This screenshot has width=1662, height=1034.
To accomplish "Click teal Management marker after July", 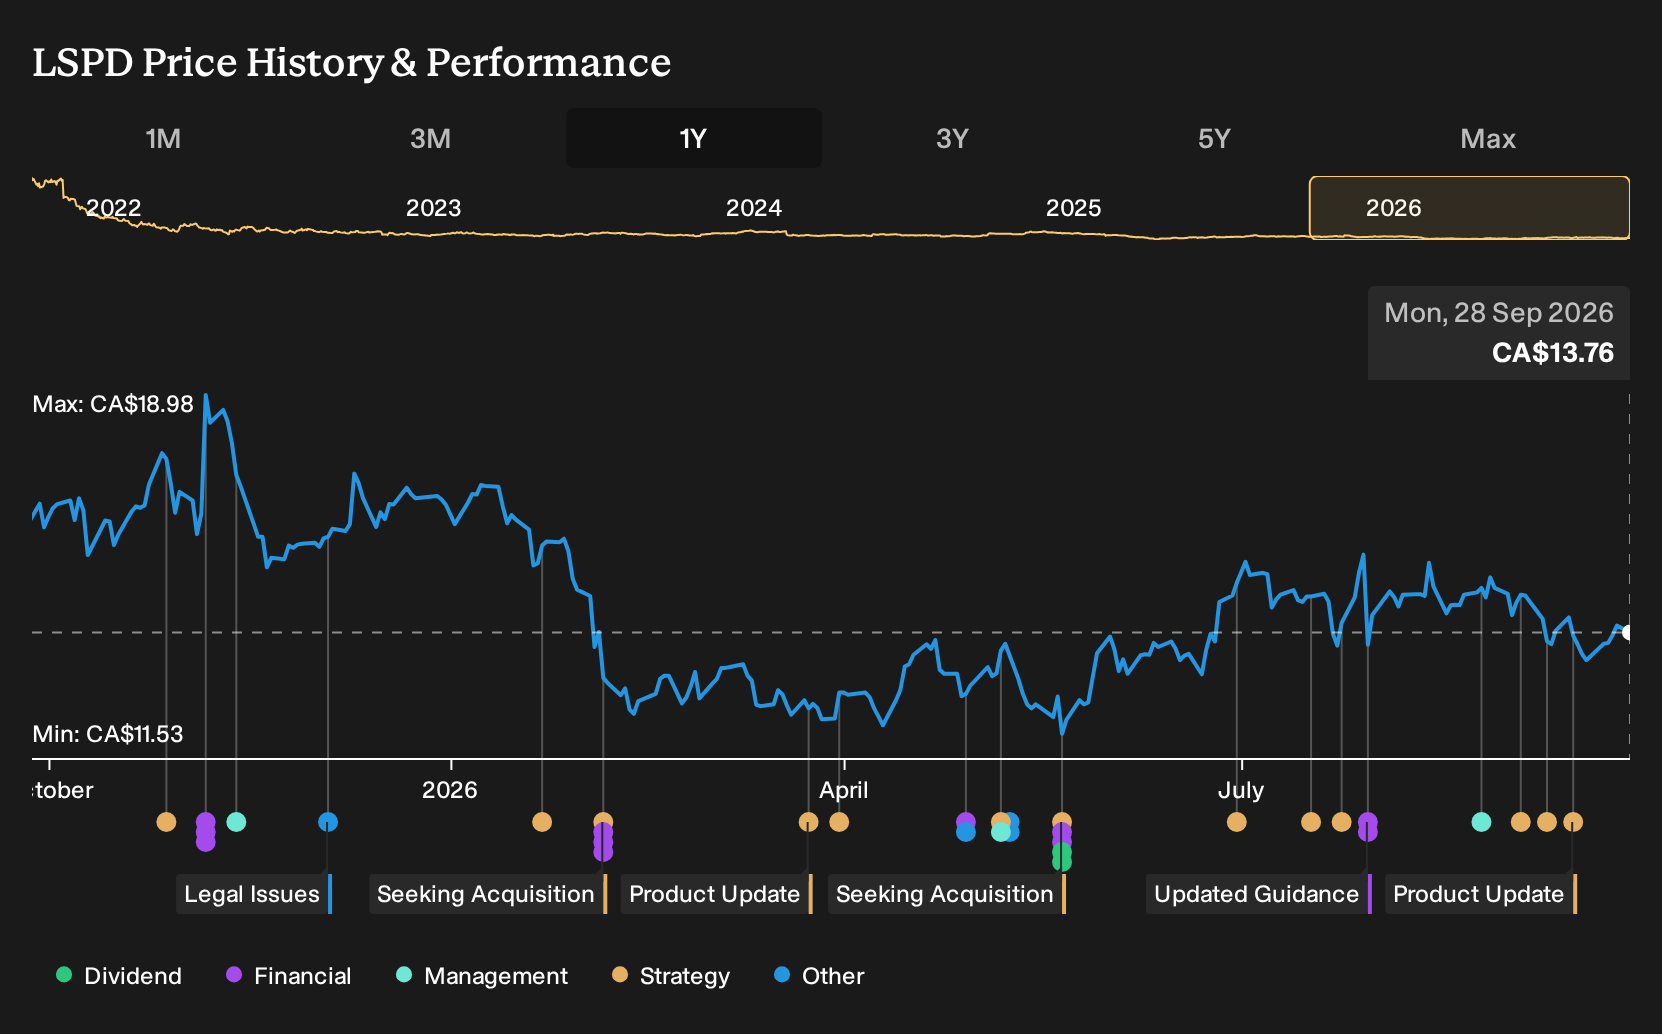I will pyautogui.click(x=1481, y=822).
